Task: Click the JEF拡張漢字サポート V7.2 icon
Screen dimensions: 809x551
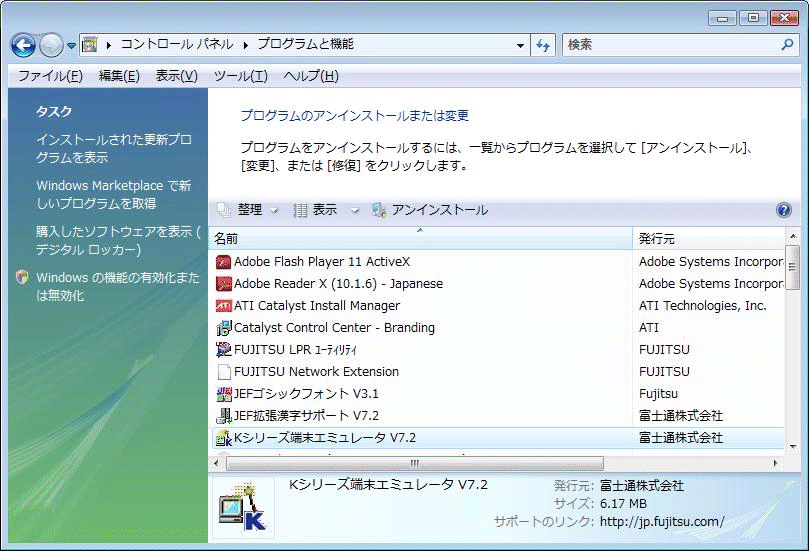Action: 223,416
